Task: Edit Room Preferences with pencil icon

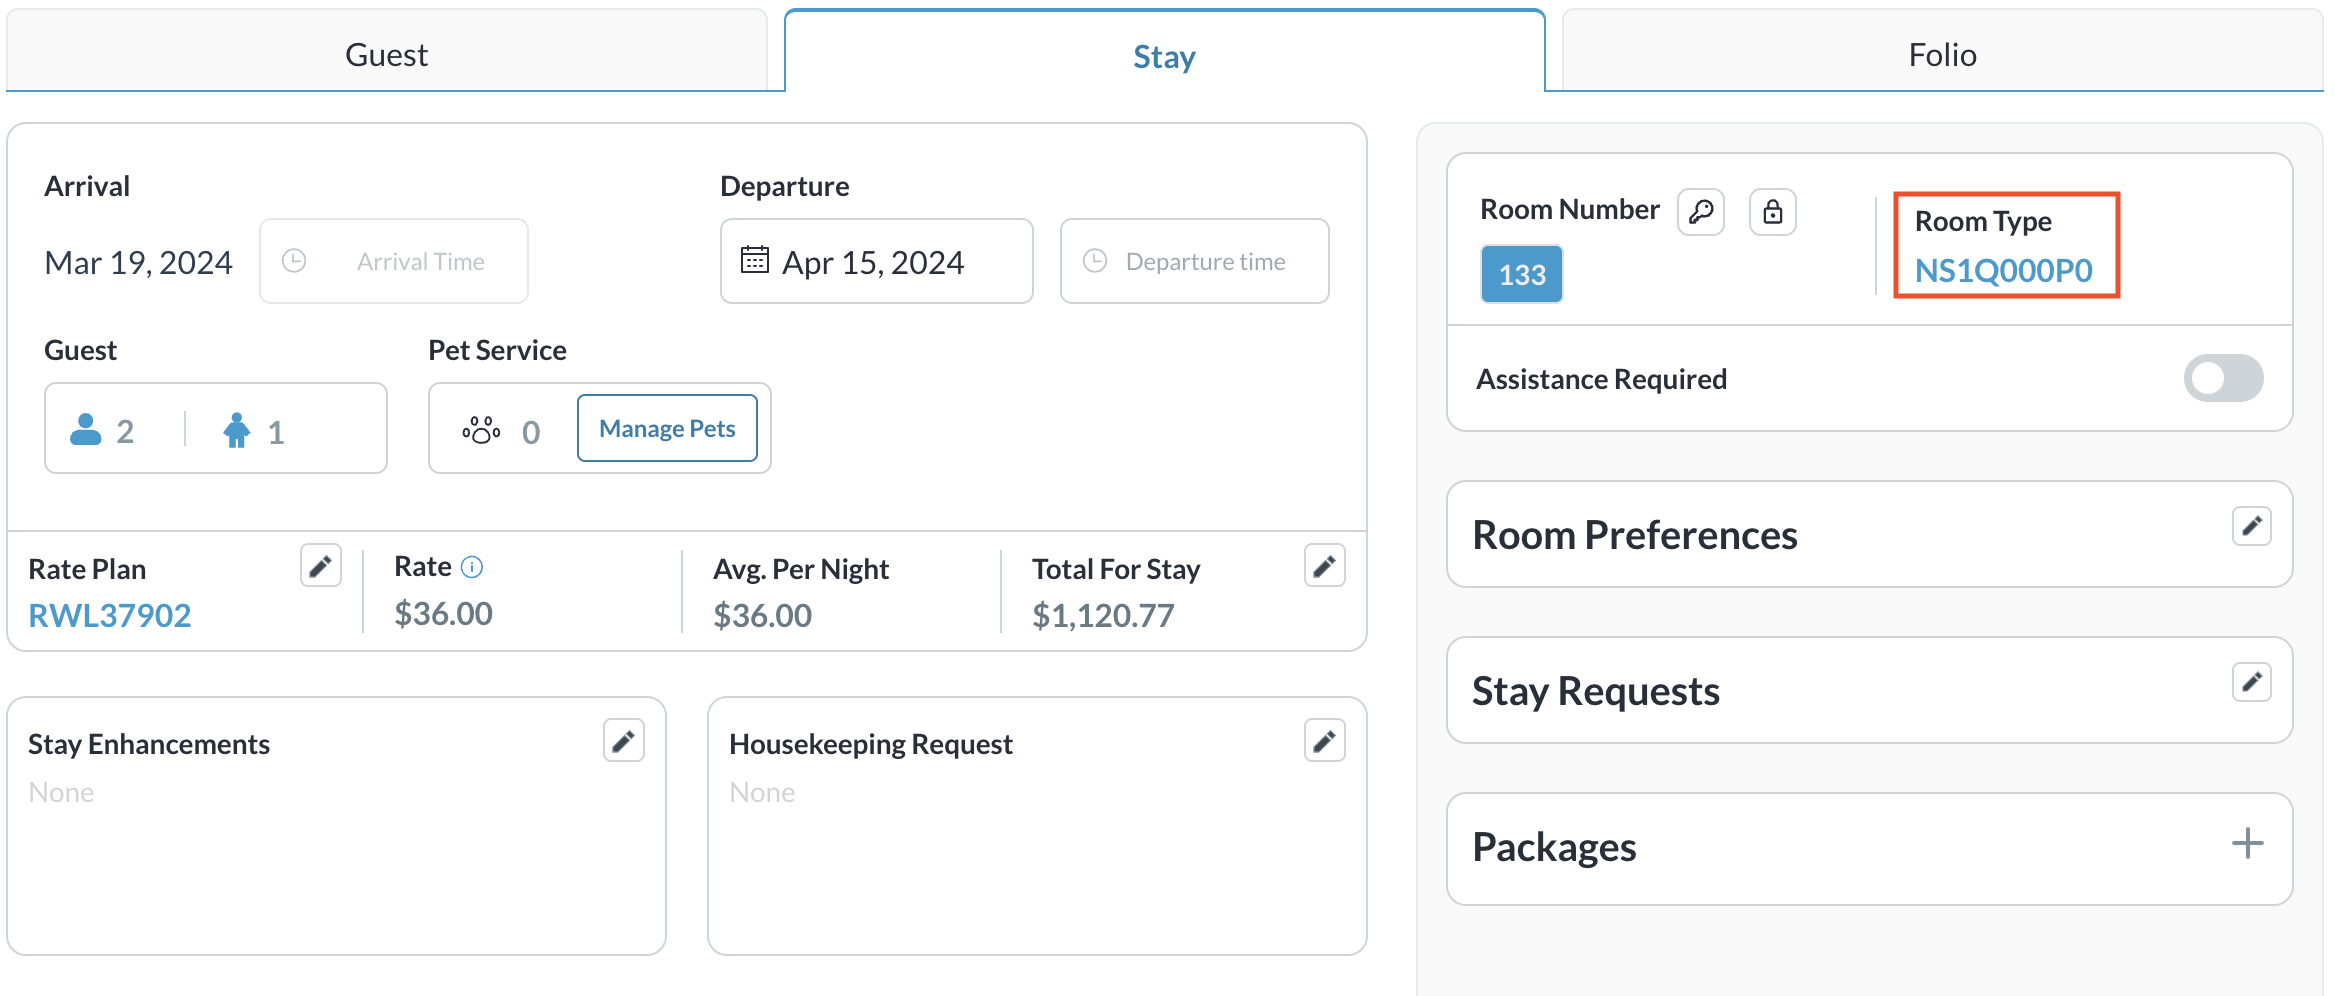Action: coord(2251,526)
